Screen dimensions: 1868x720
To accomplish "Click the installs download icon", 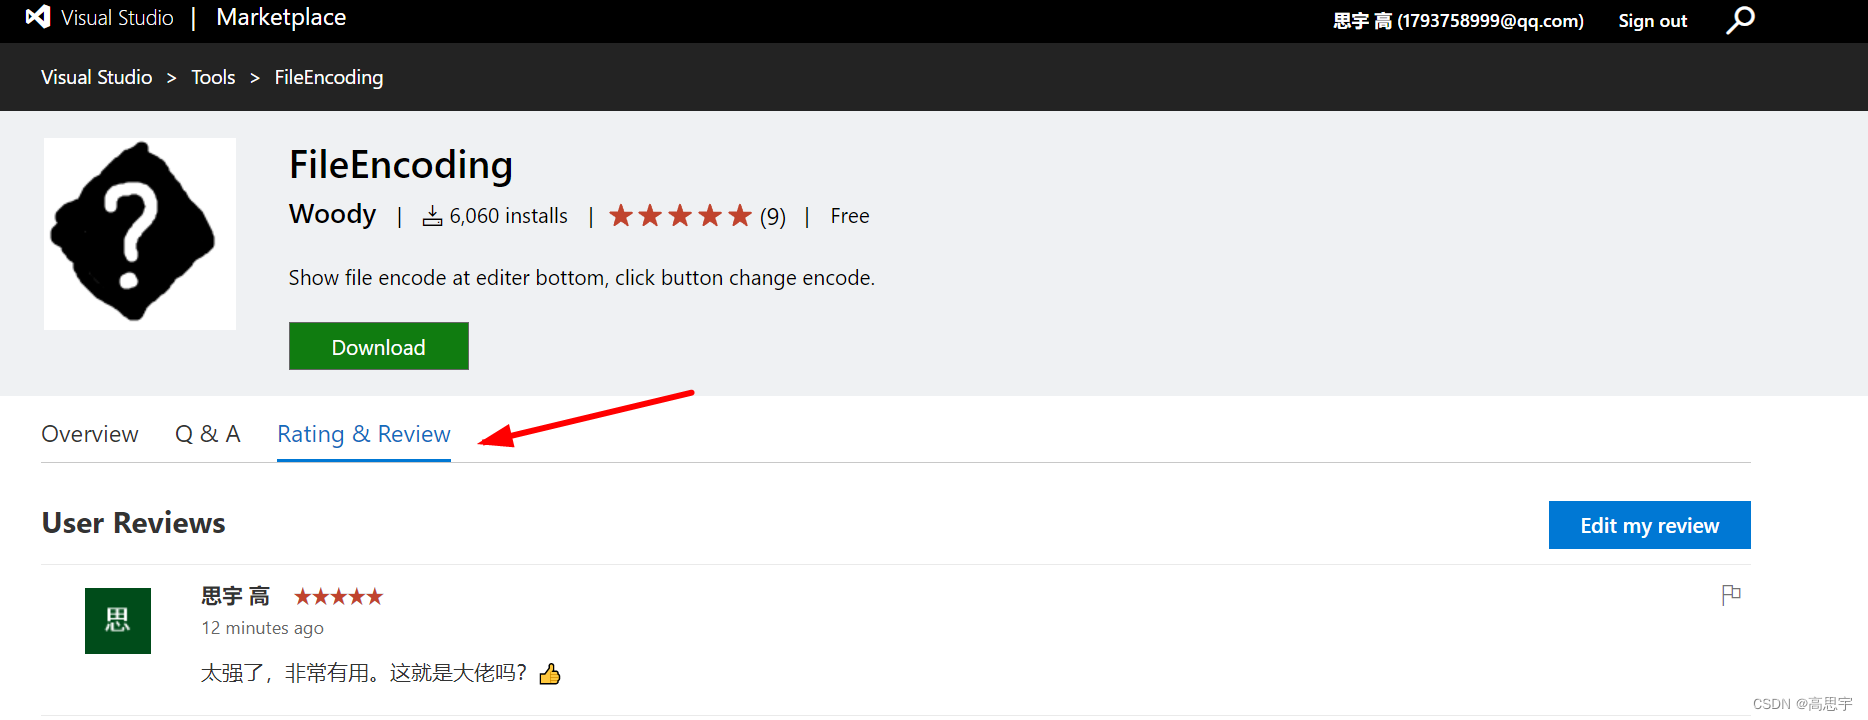I will [432, 216].
